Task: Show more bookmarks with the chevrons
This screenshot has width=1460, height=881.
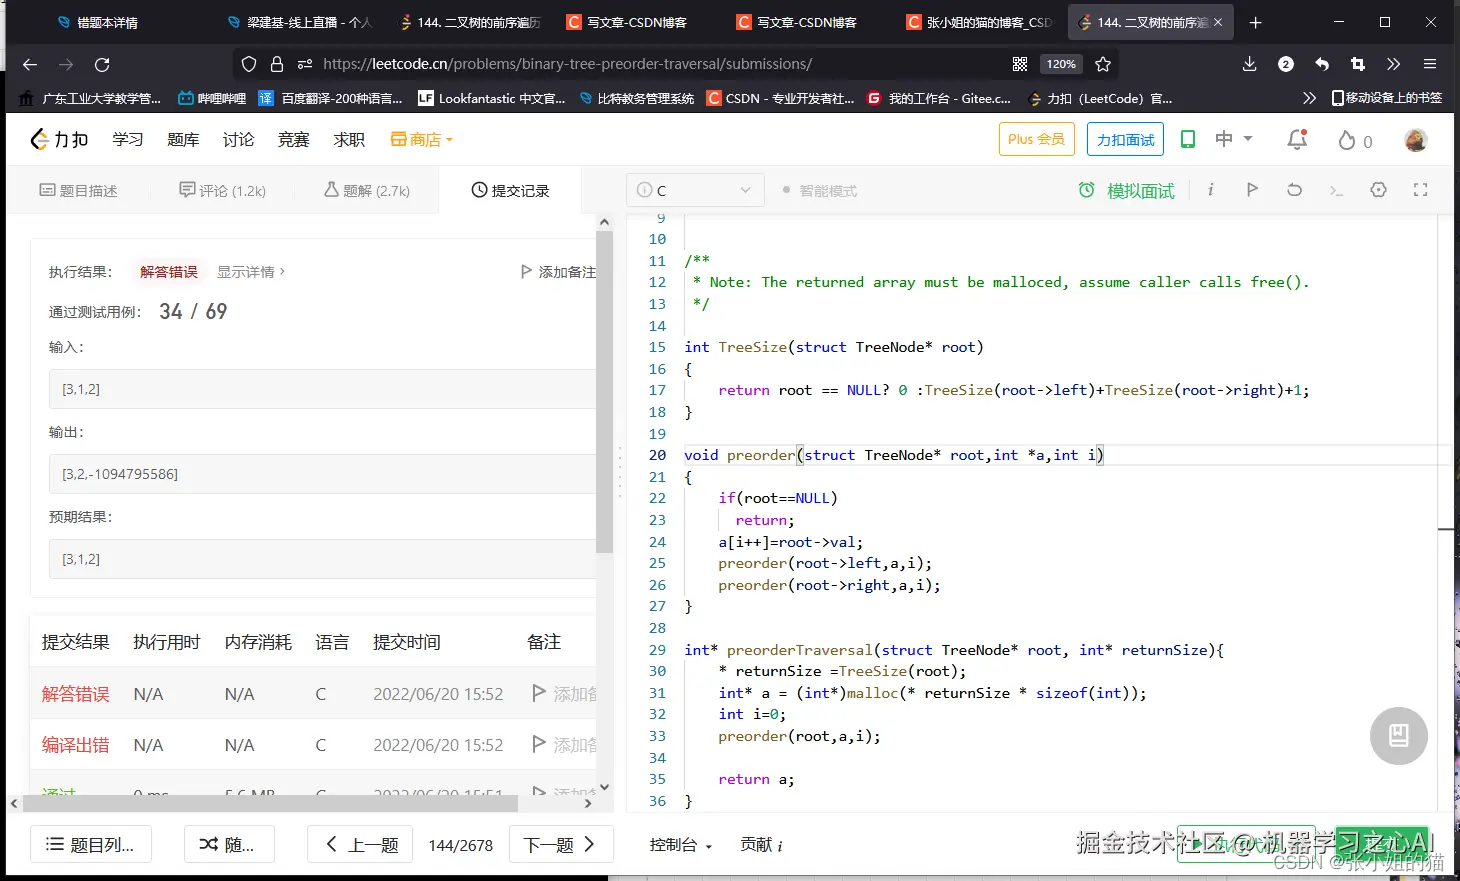Action: click(1309, 98)
